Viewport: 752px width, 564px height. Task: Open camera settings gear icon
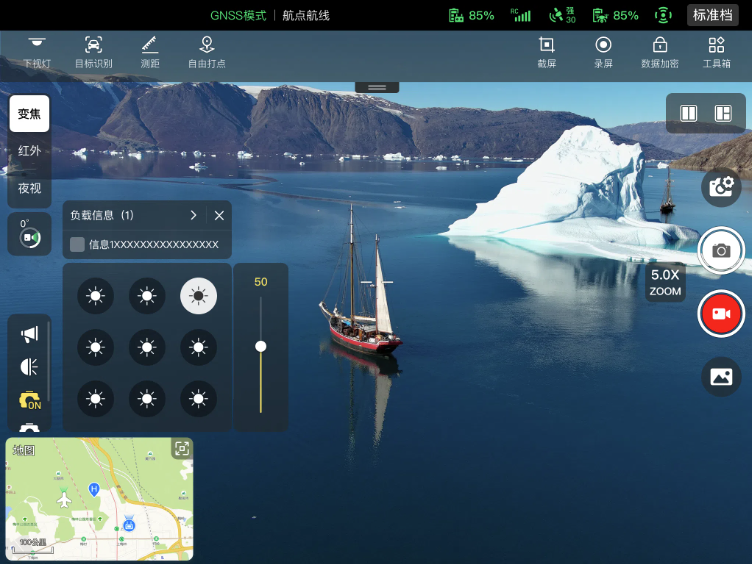tap(720, 186)
